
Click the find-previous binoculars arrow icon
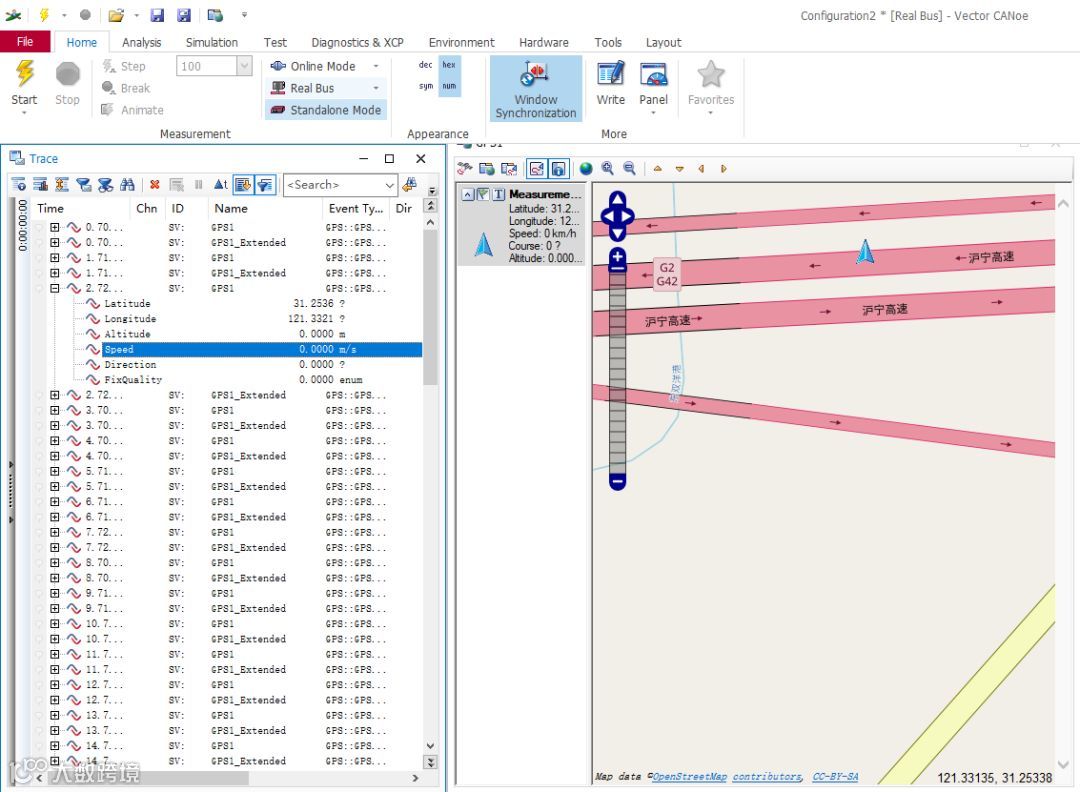pos(410,185)
